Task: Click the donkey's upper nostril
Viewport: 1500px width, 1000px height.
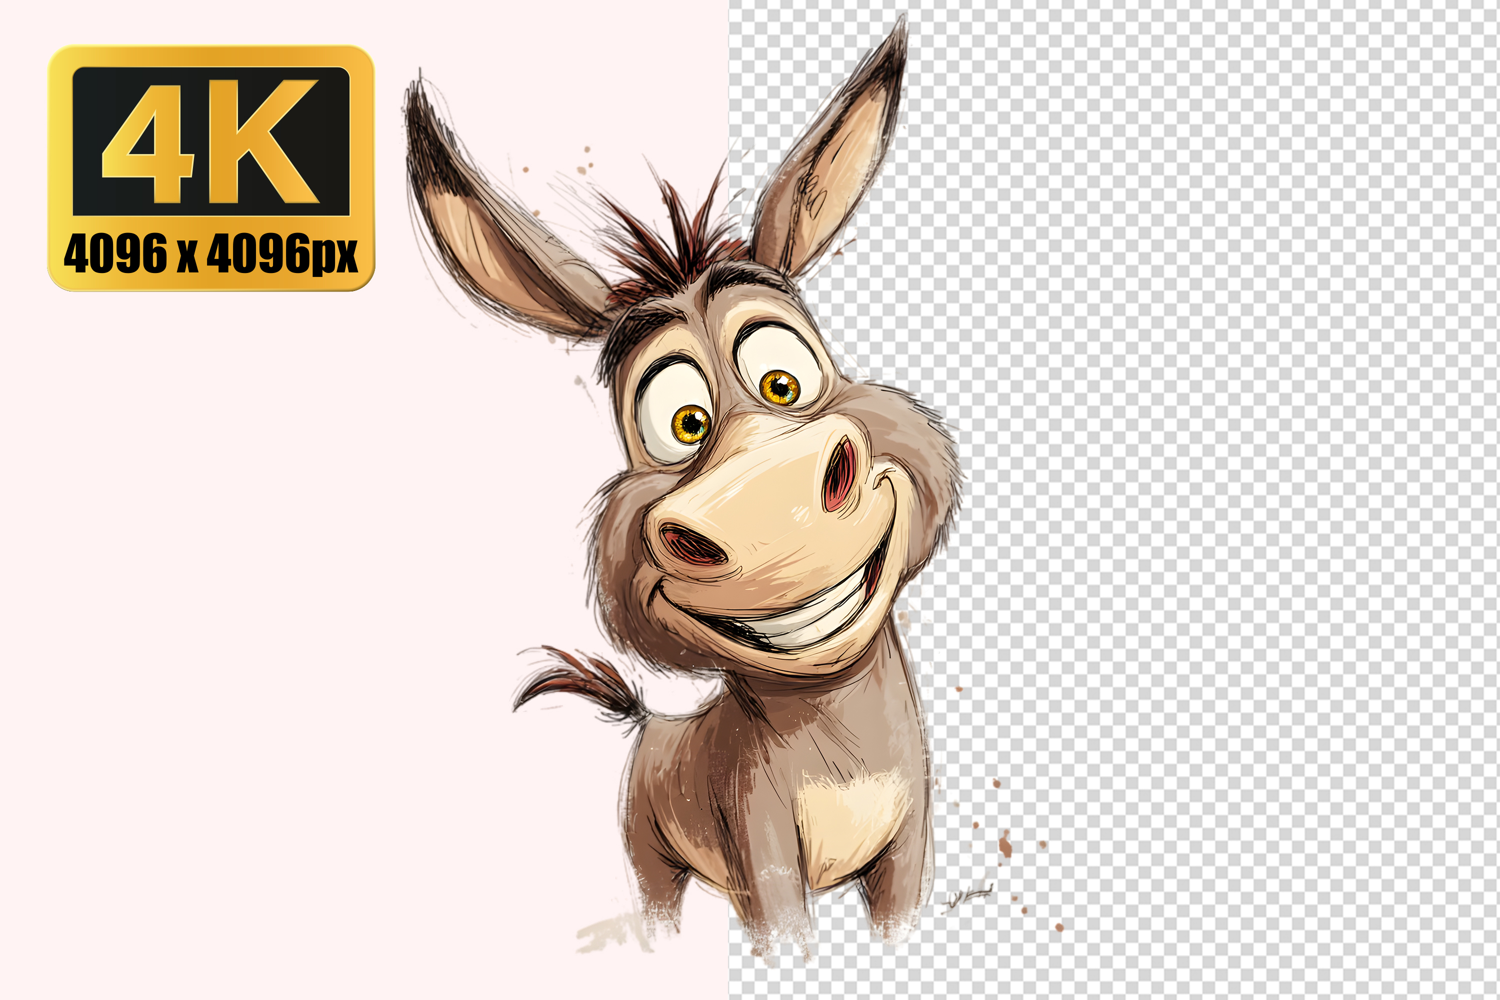Action: pos(840,472)
